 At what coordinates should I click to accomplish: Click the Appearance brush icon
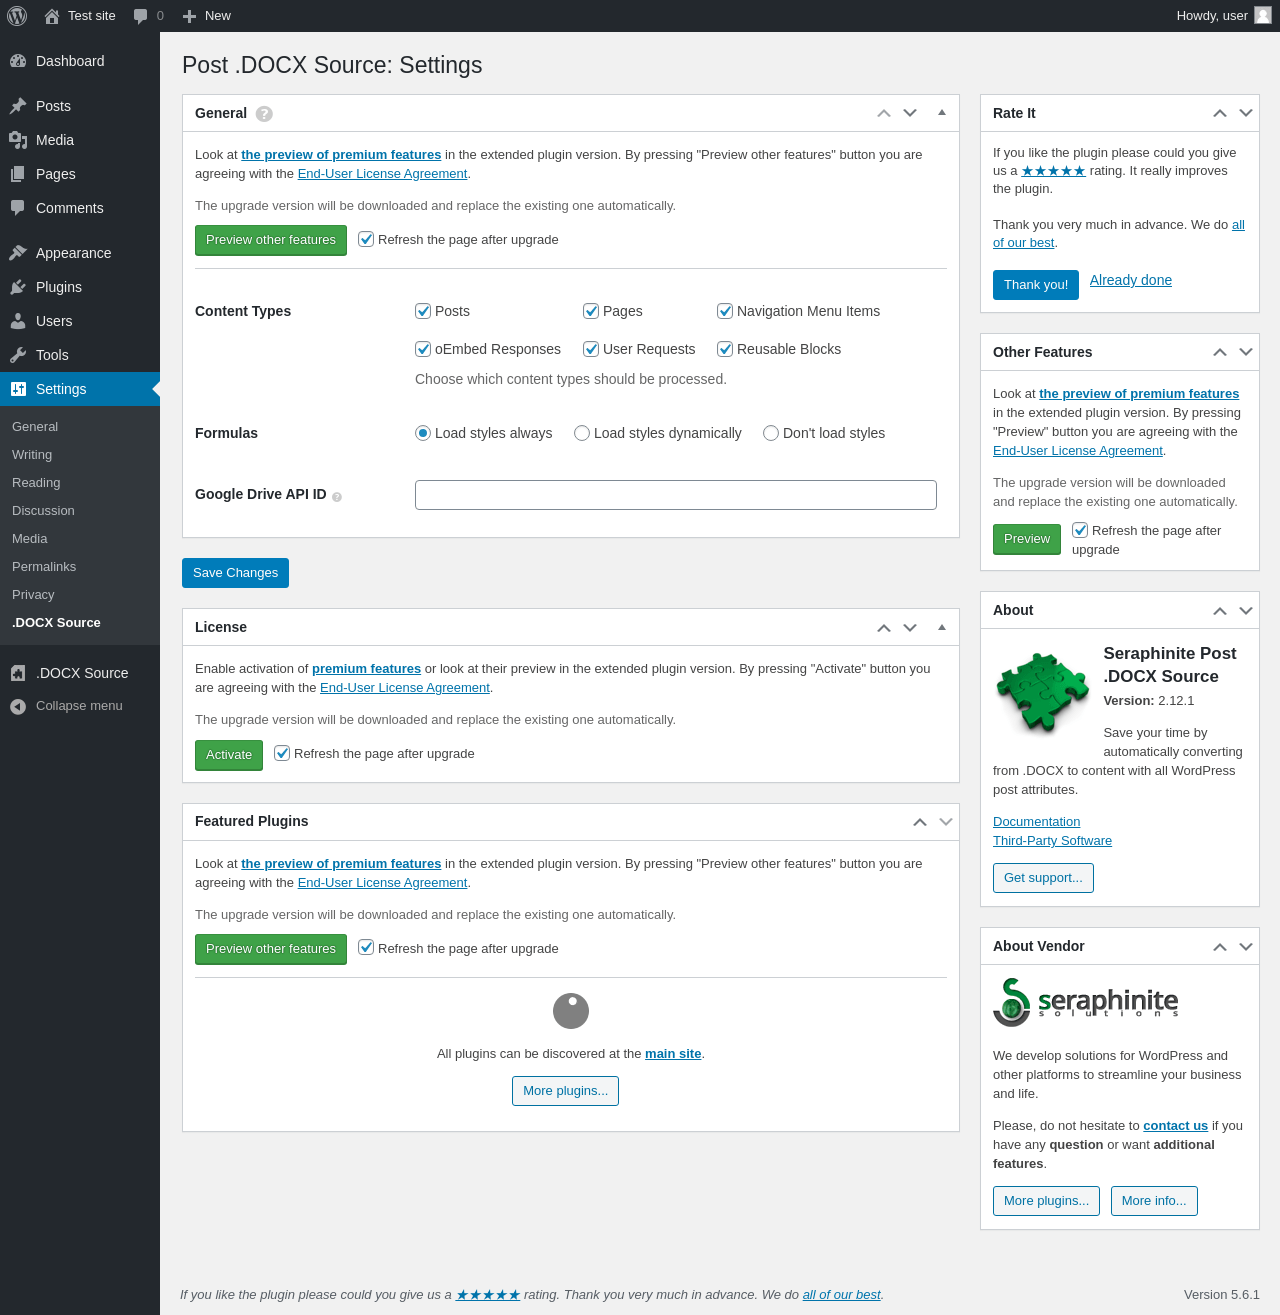coord(18,253)
